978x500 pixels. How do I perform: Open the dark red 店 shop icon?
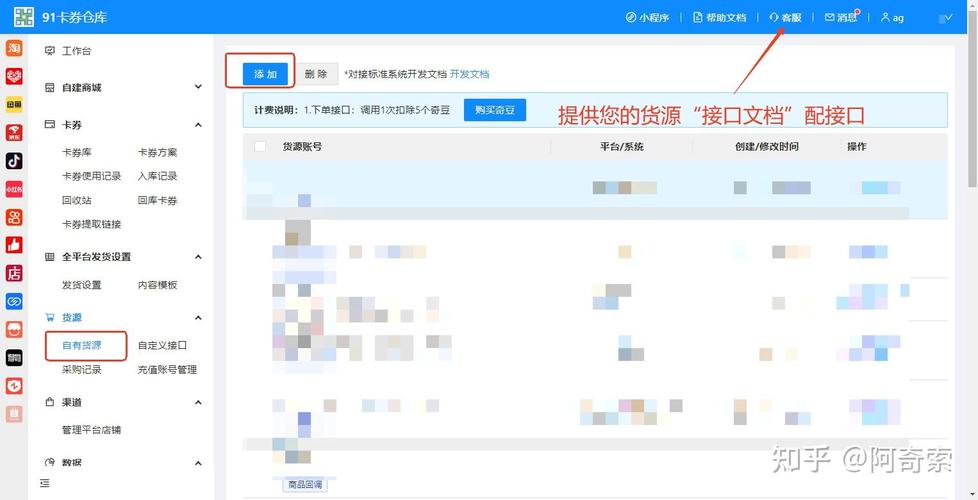click(14, 273)
